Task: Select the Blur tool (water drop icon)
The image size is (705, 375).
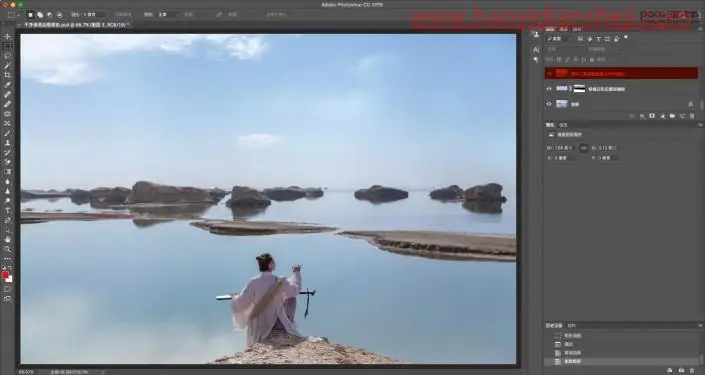Action: [x=7, y=182]
